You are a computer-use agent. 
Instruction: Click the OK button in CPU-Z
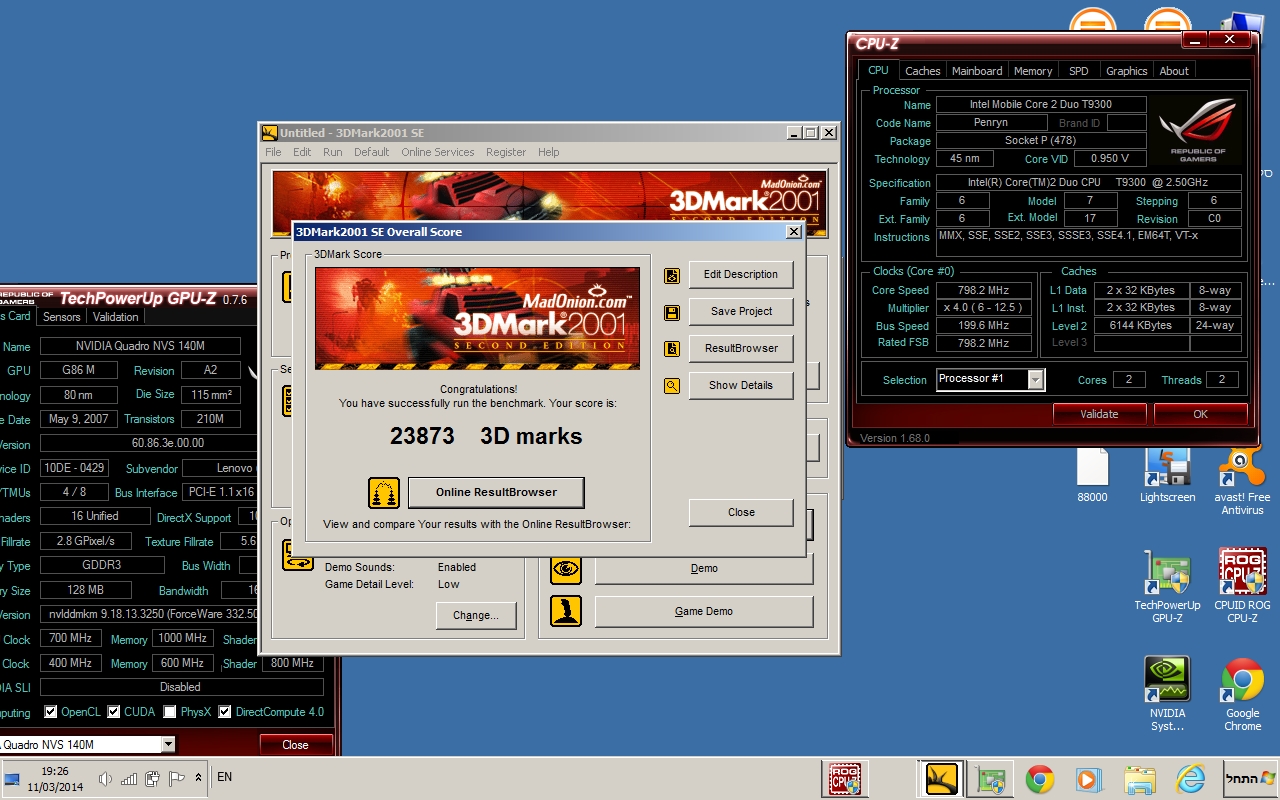[x=1200, y=414]
